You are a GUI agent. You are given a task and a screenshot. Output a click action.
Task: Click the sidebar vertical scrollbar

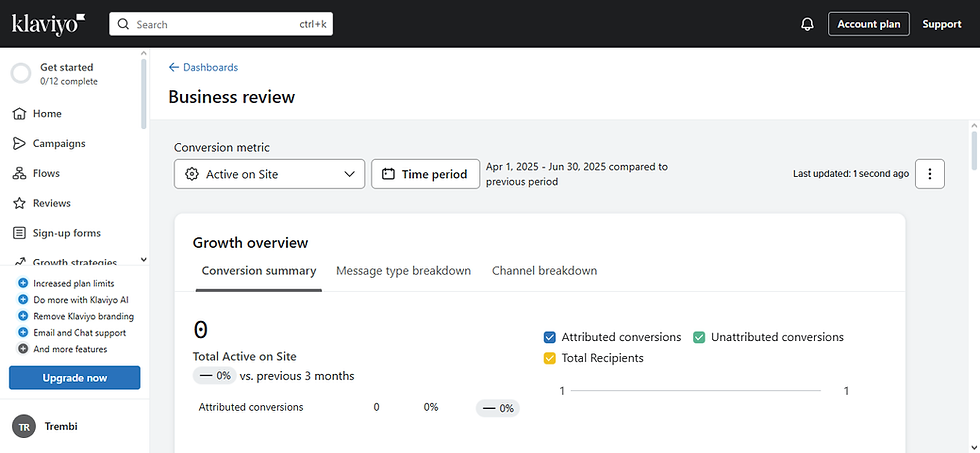(144, 92)
